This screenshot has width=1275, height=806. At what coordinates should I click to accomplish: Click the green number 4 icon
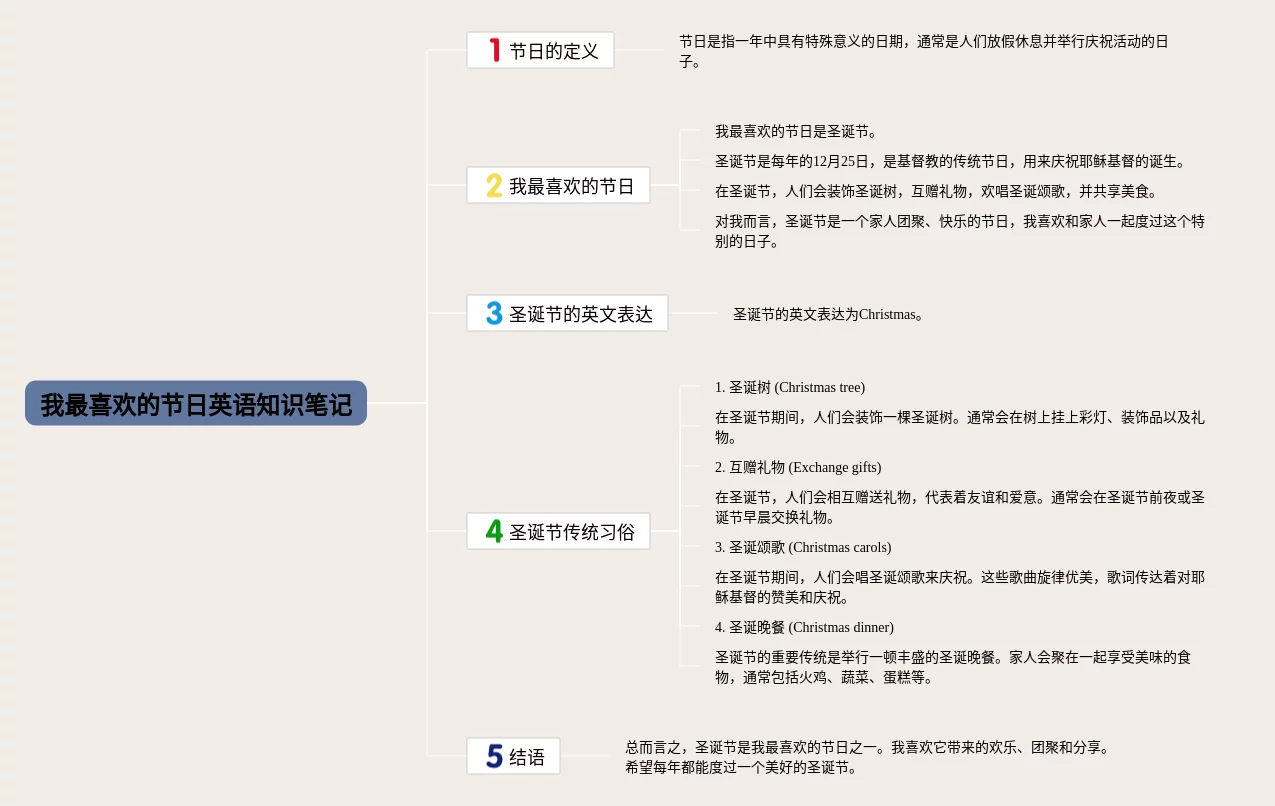point(494,531)
